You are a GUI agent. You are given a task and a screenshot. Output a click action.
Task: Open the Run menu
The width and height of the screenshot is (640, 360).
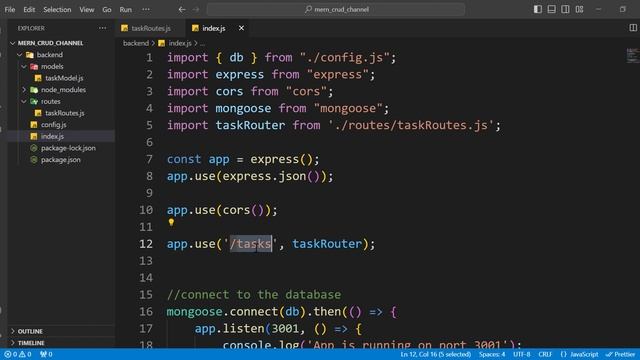126,9
